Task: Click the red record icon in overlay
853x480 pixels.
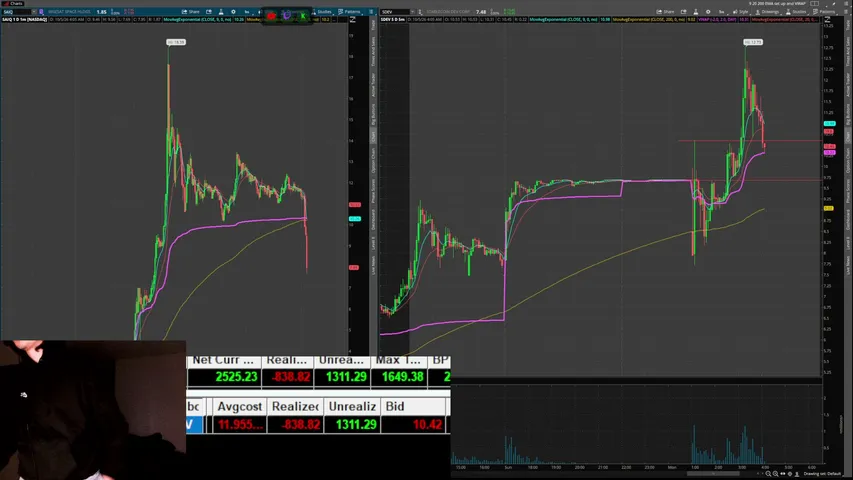Action: (x=271, y=16)
